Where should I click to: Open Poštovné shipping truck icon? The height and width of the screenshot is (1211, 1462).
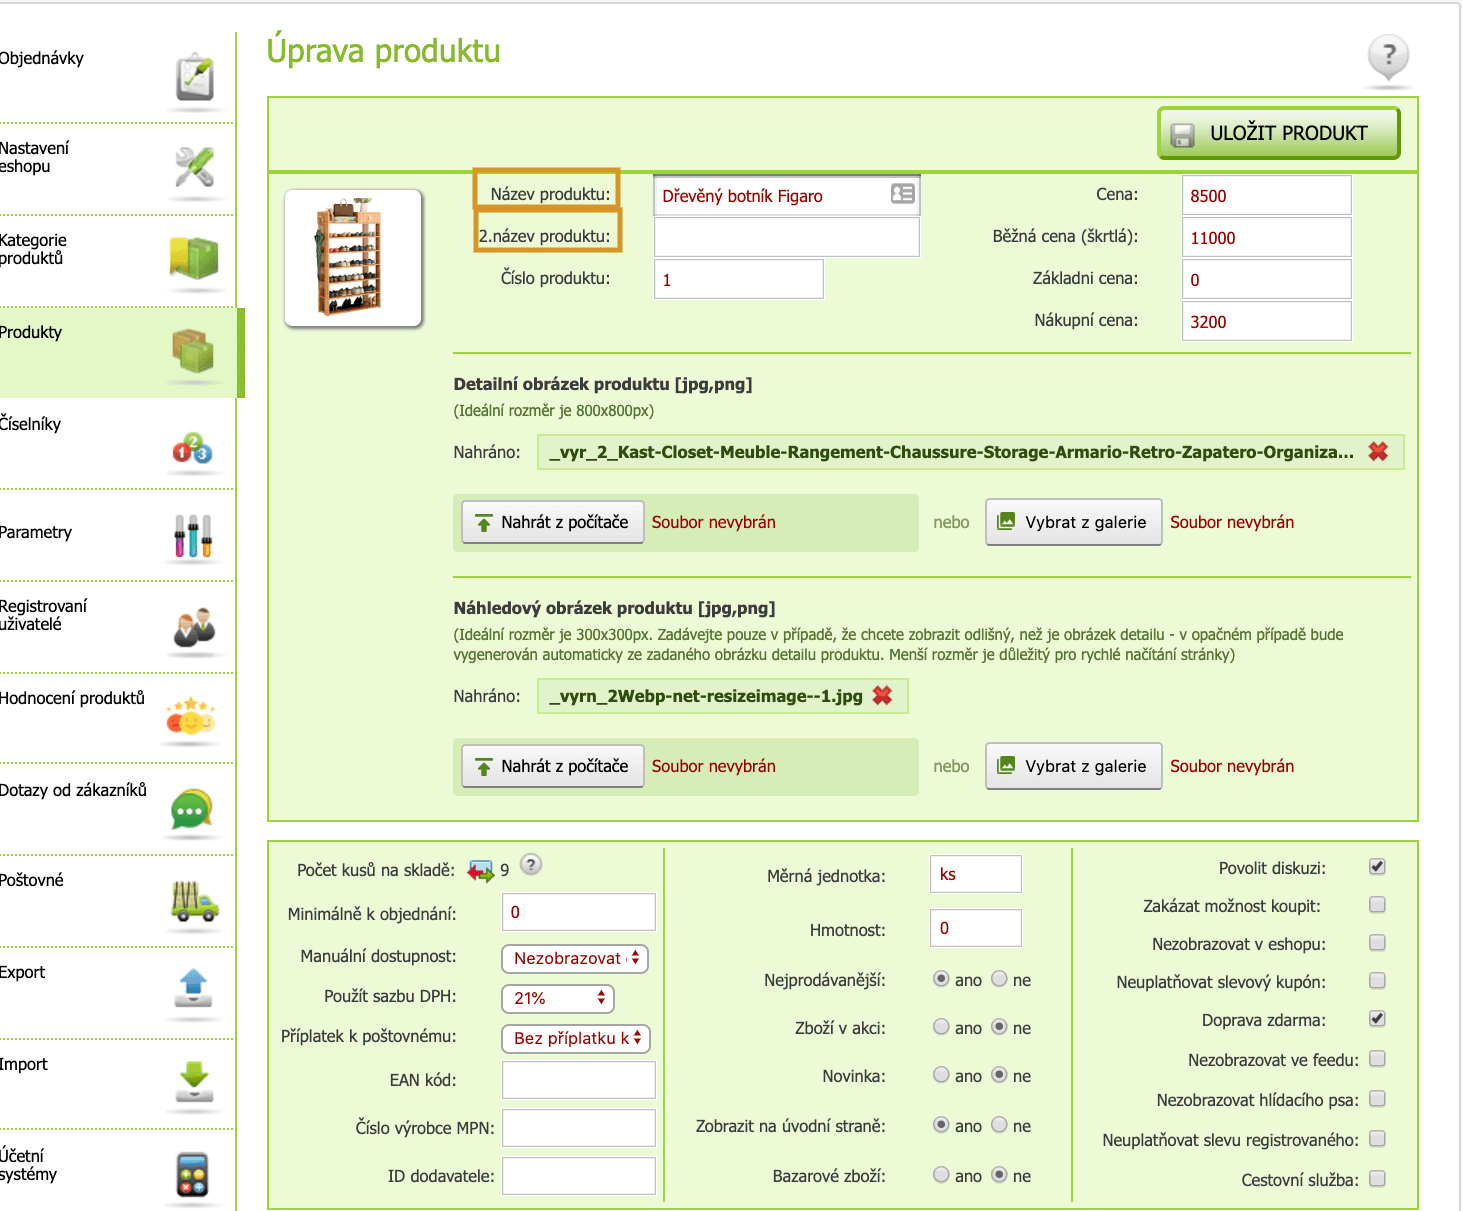coord(194,902)
